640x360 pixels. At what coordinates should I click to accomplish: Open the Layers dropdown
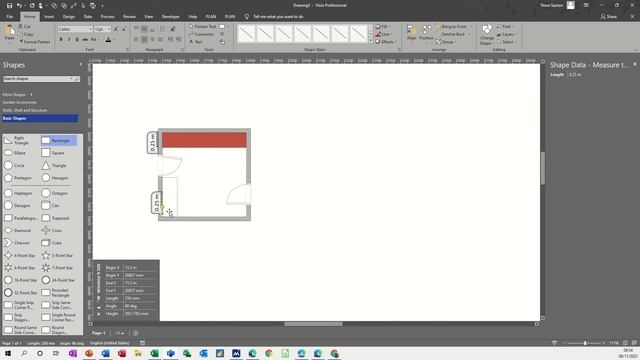point(506,34)
